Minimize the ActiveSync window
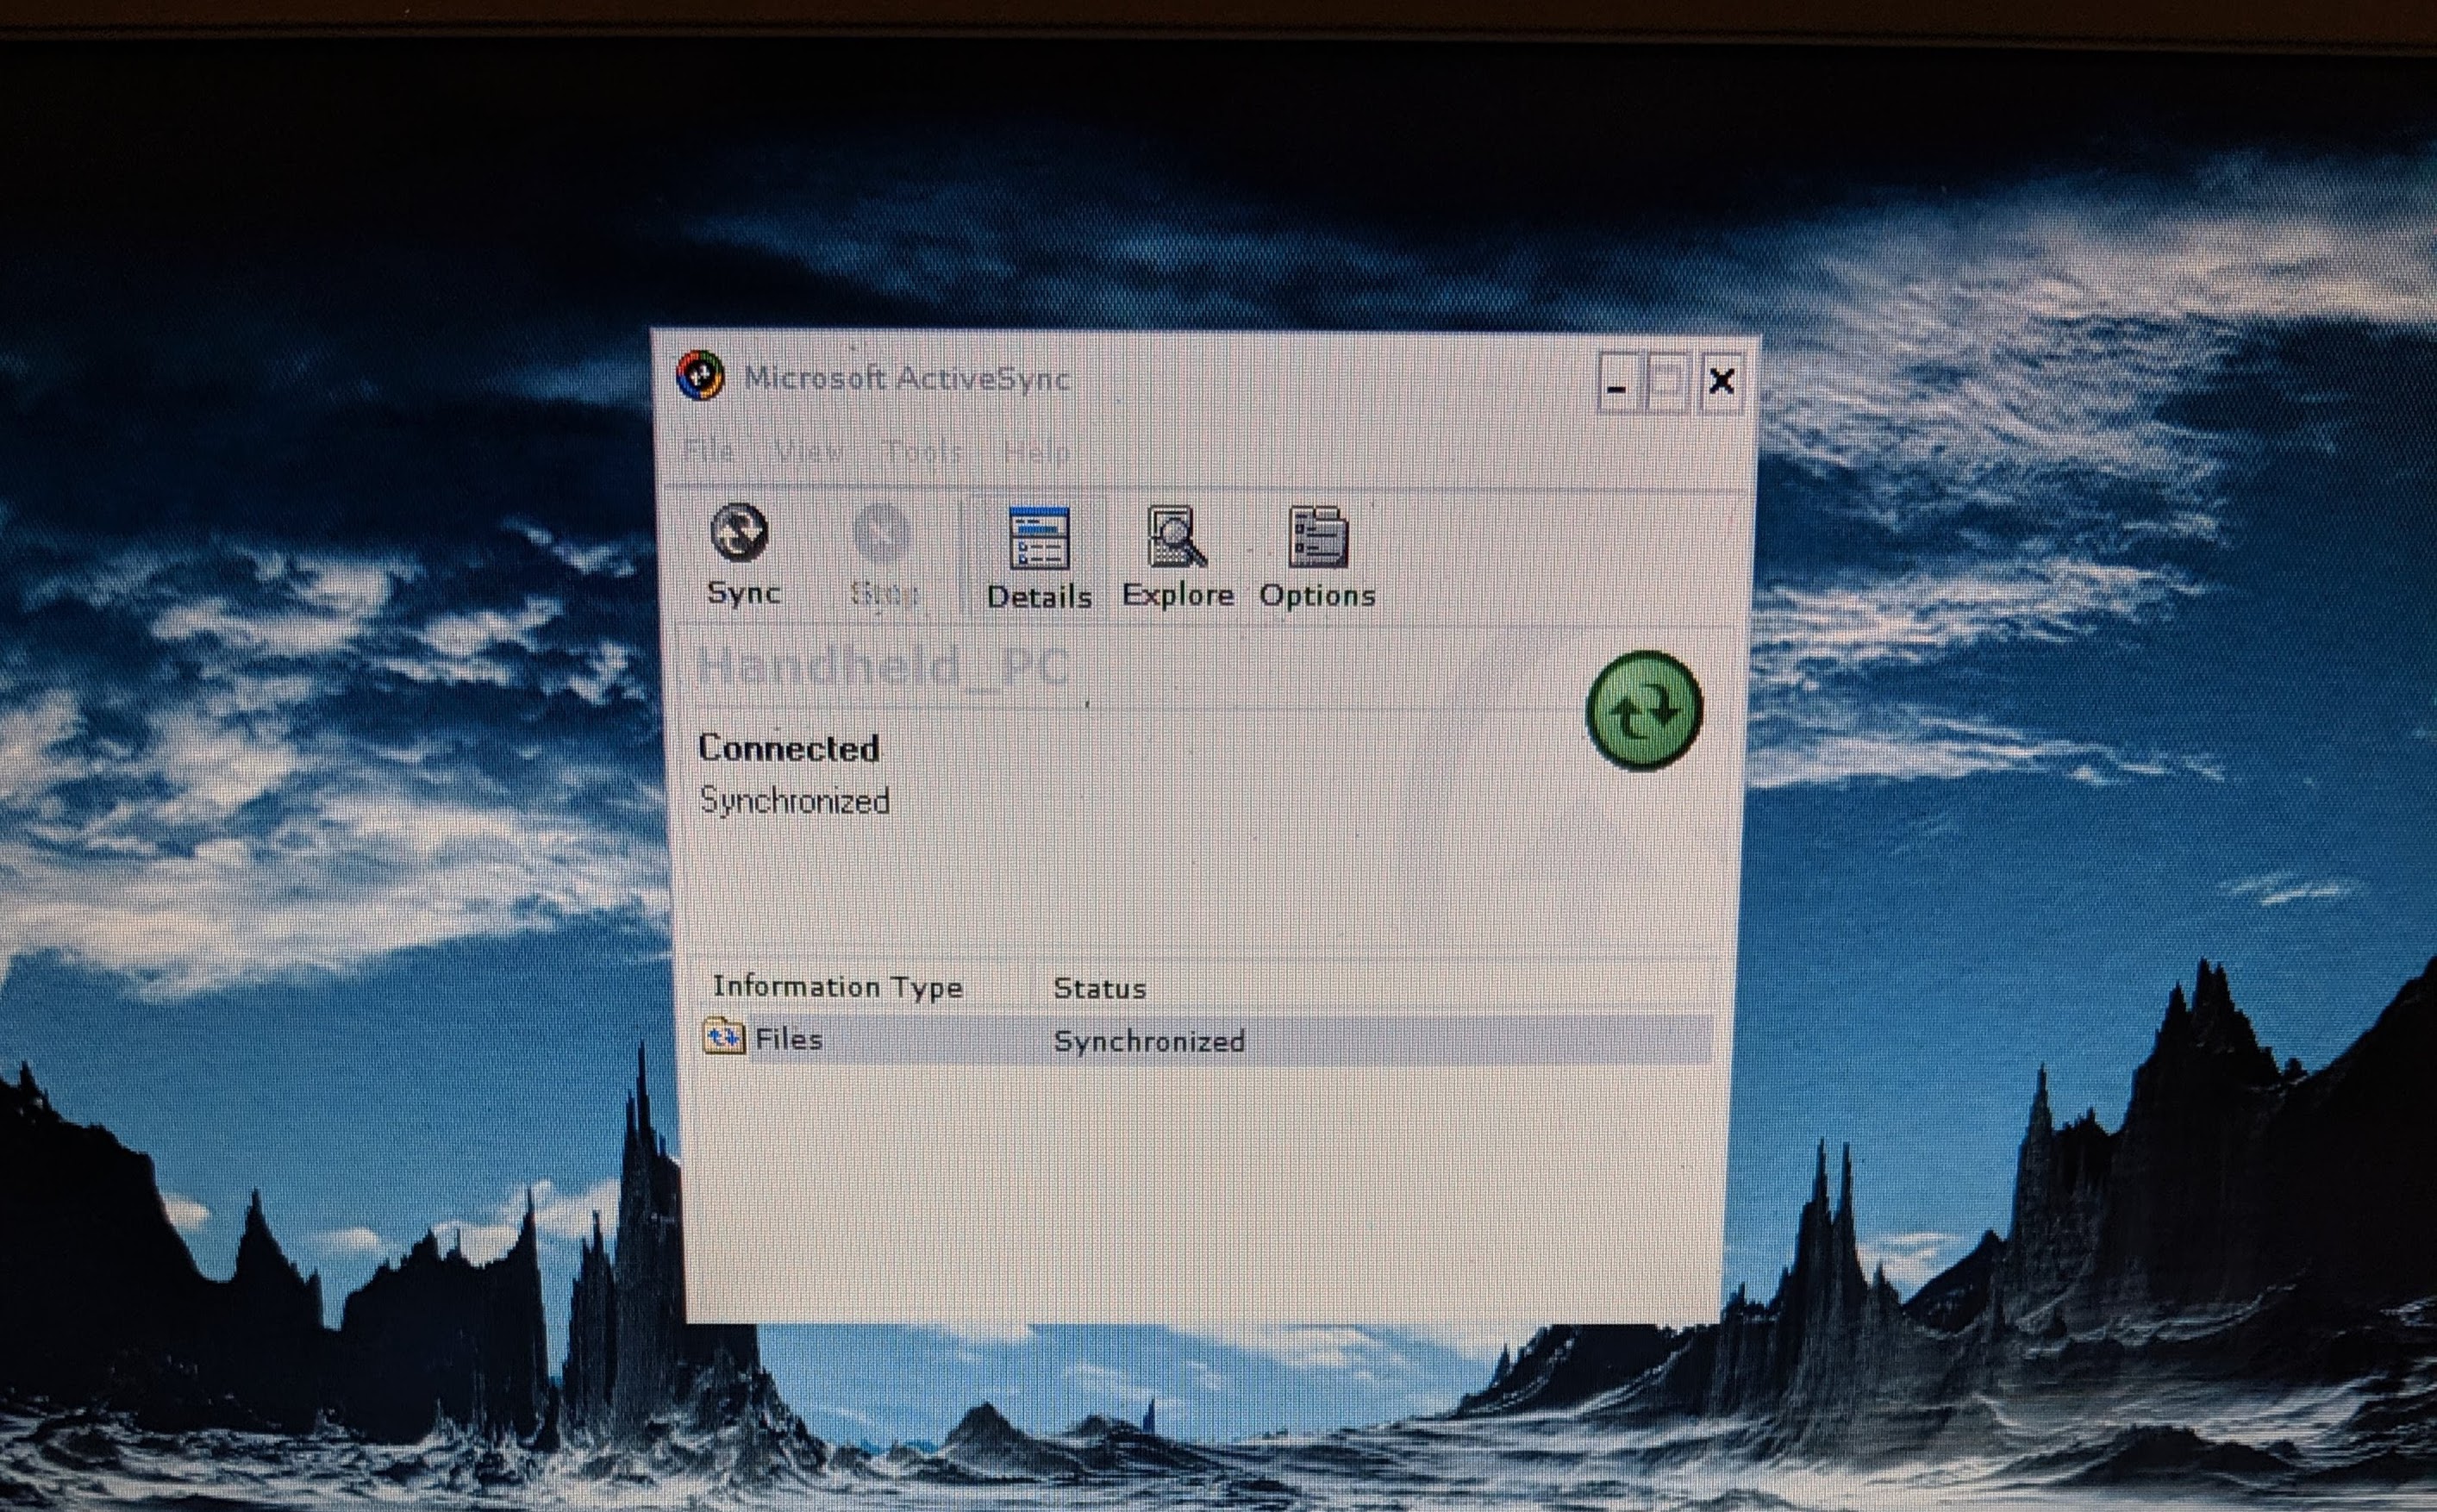 coord(1618,382)
